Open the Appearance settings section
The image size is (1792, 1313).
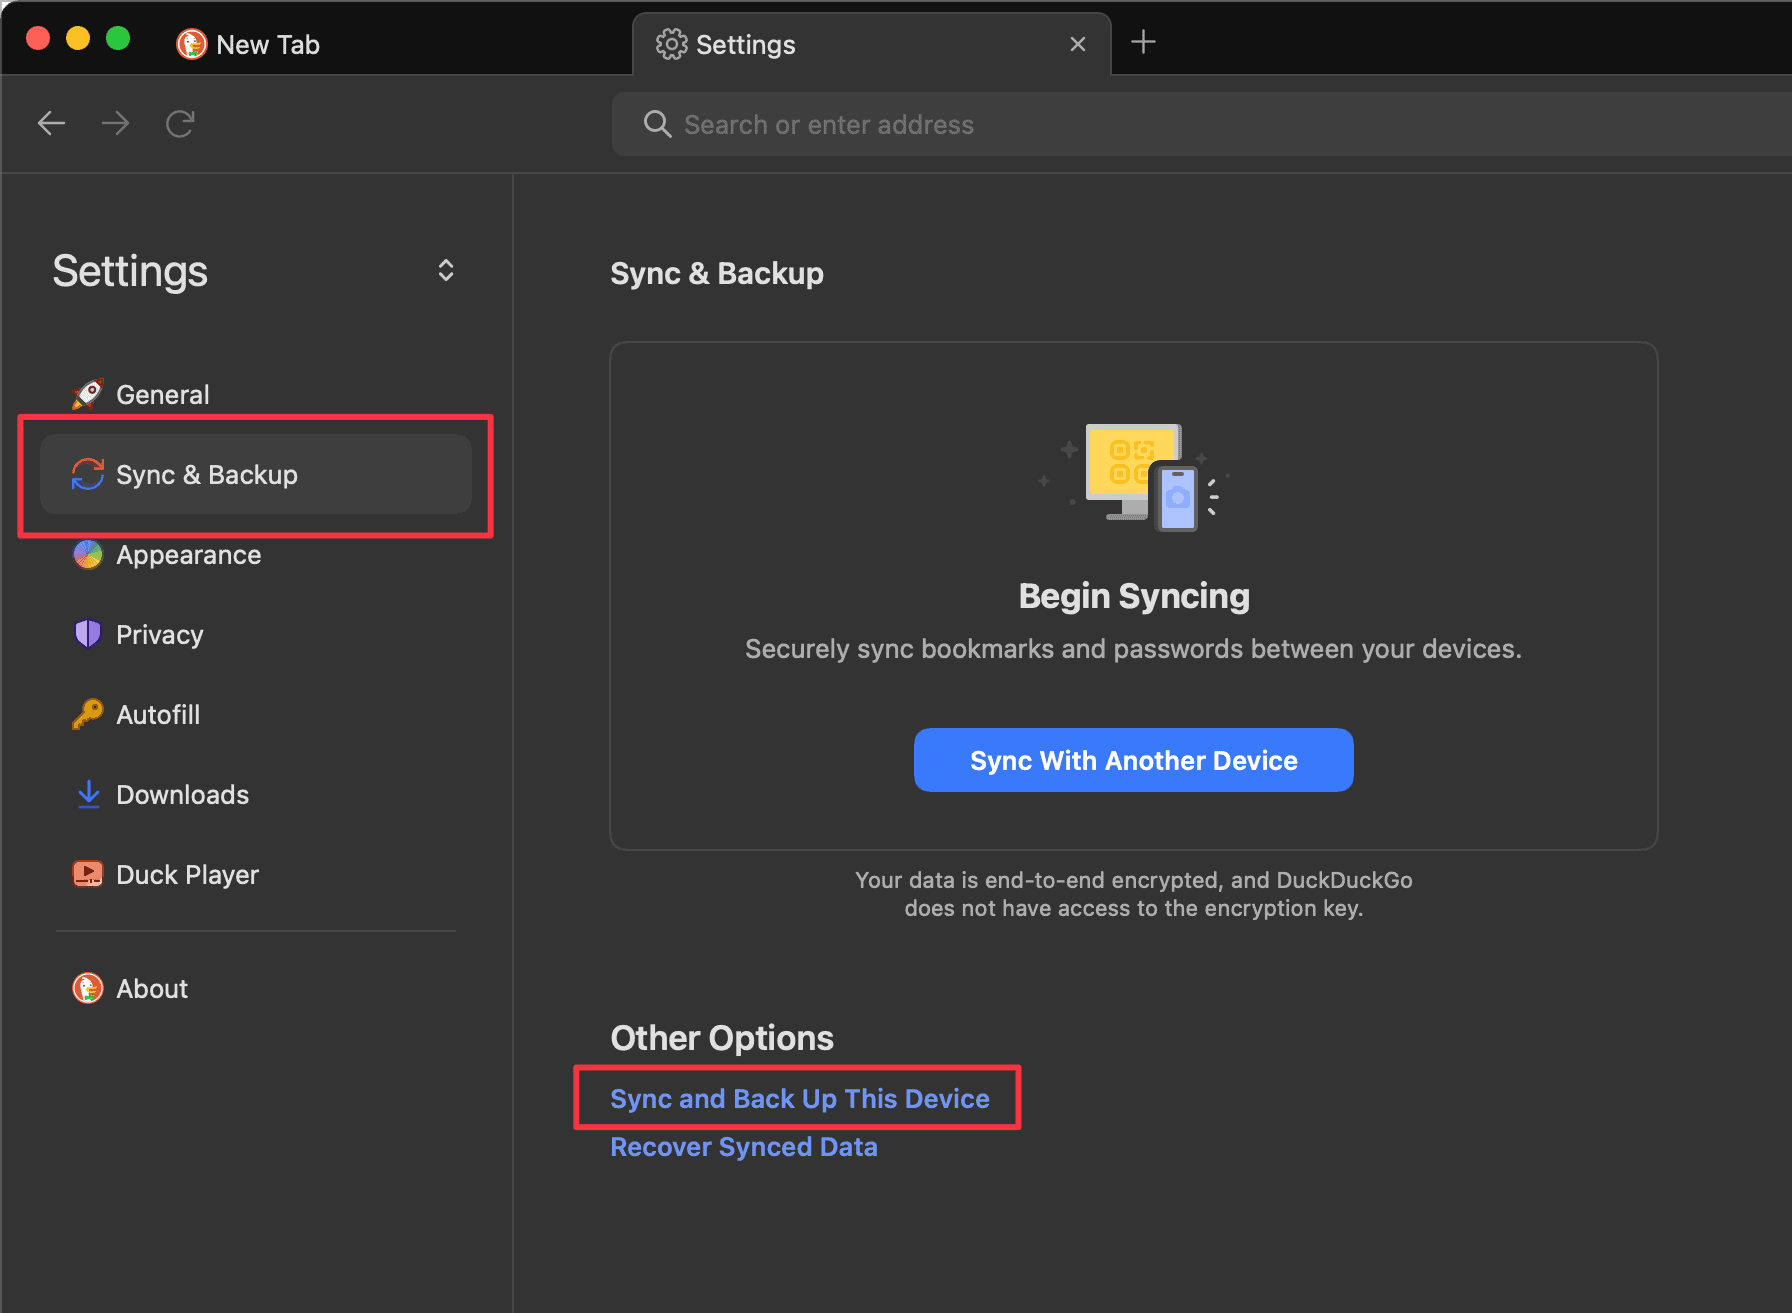[x=188, y=555]
